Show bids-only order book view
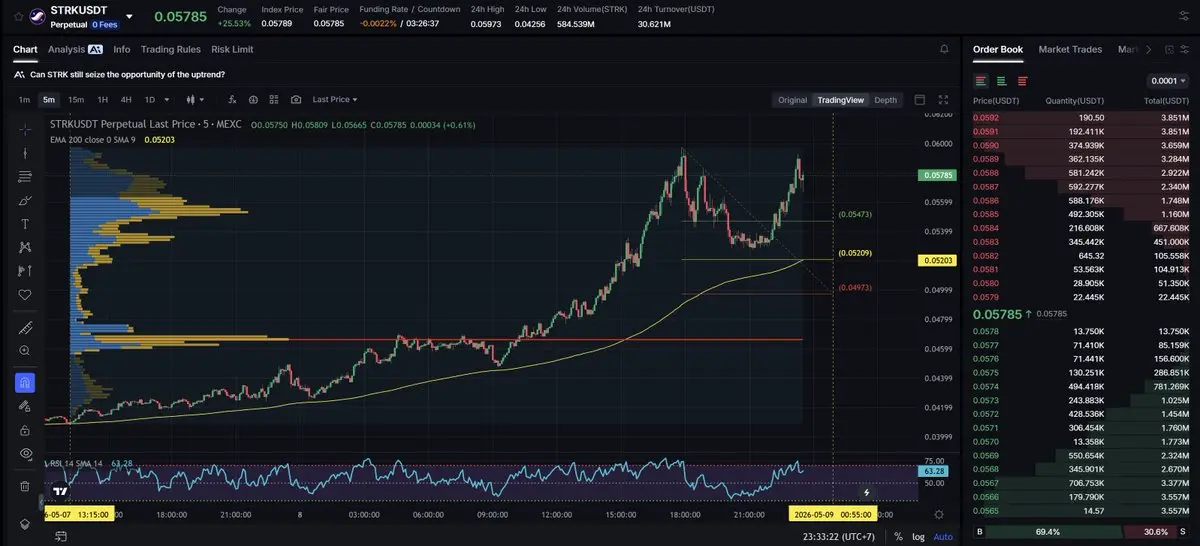 pos(1002,81)
